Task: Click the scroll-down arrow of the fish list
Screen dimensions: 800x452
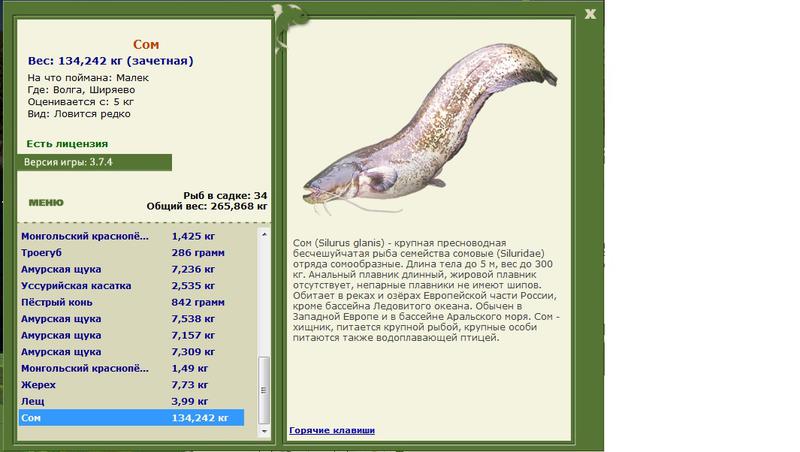Action: point(264,431)
